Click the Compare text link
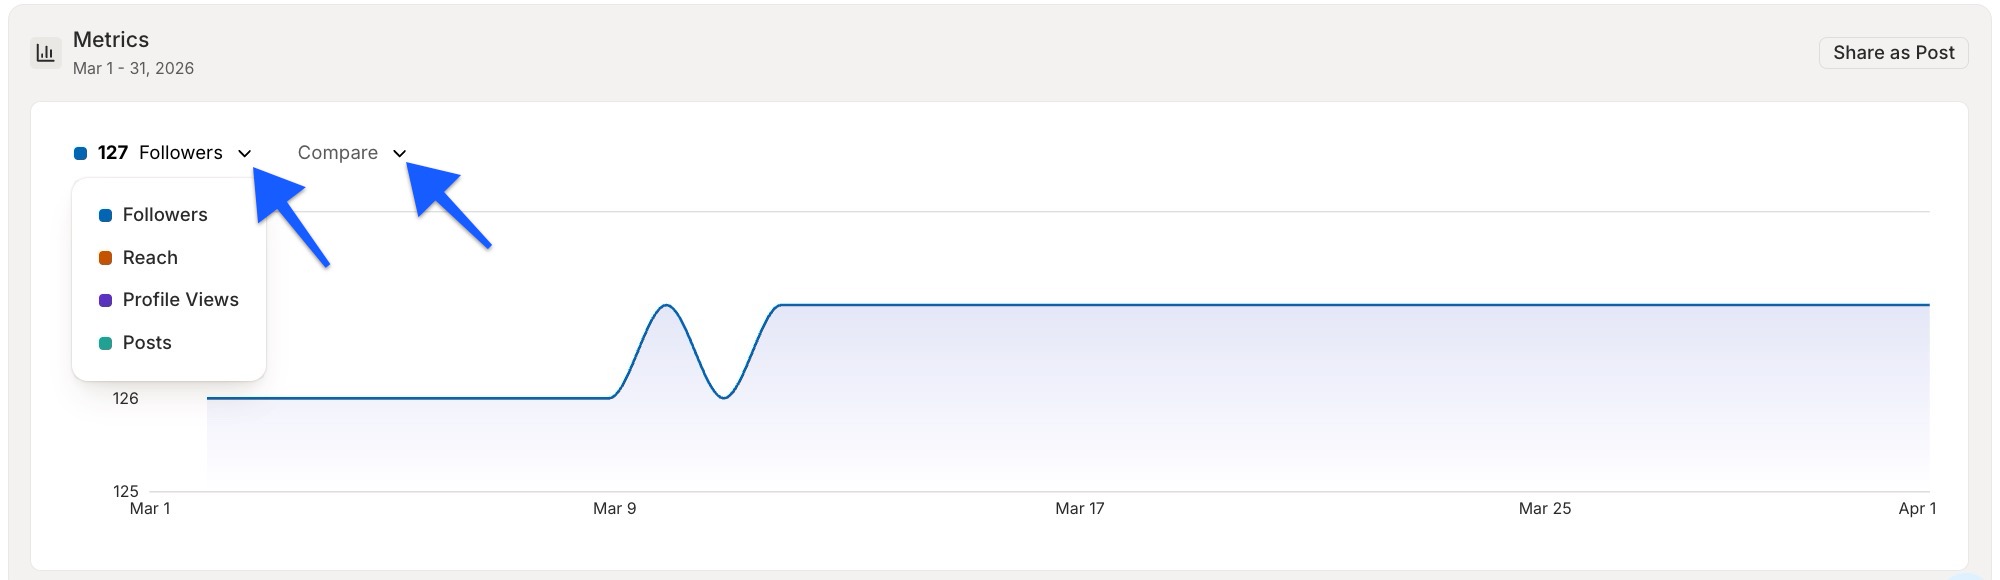2000x580 pixels. [337, 153]
